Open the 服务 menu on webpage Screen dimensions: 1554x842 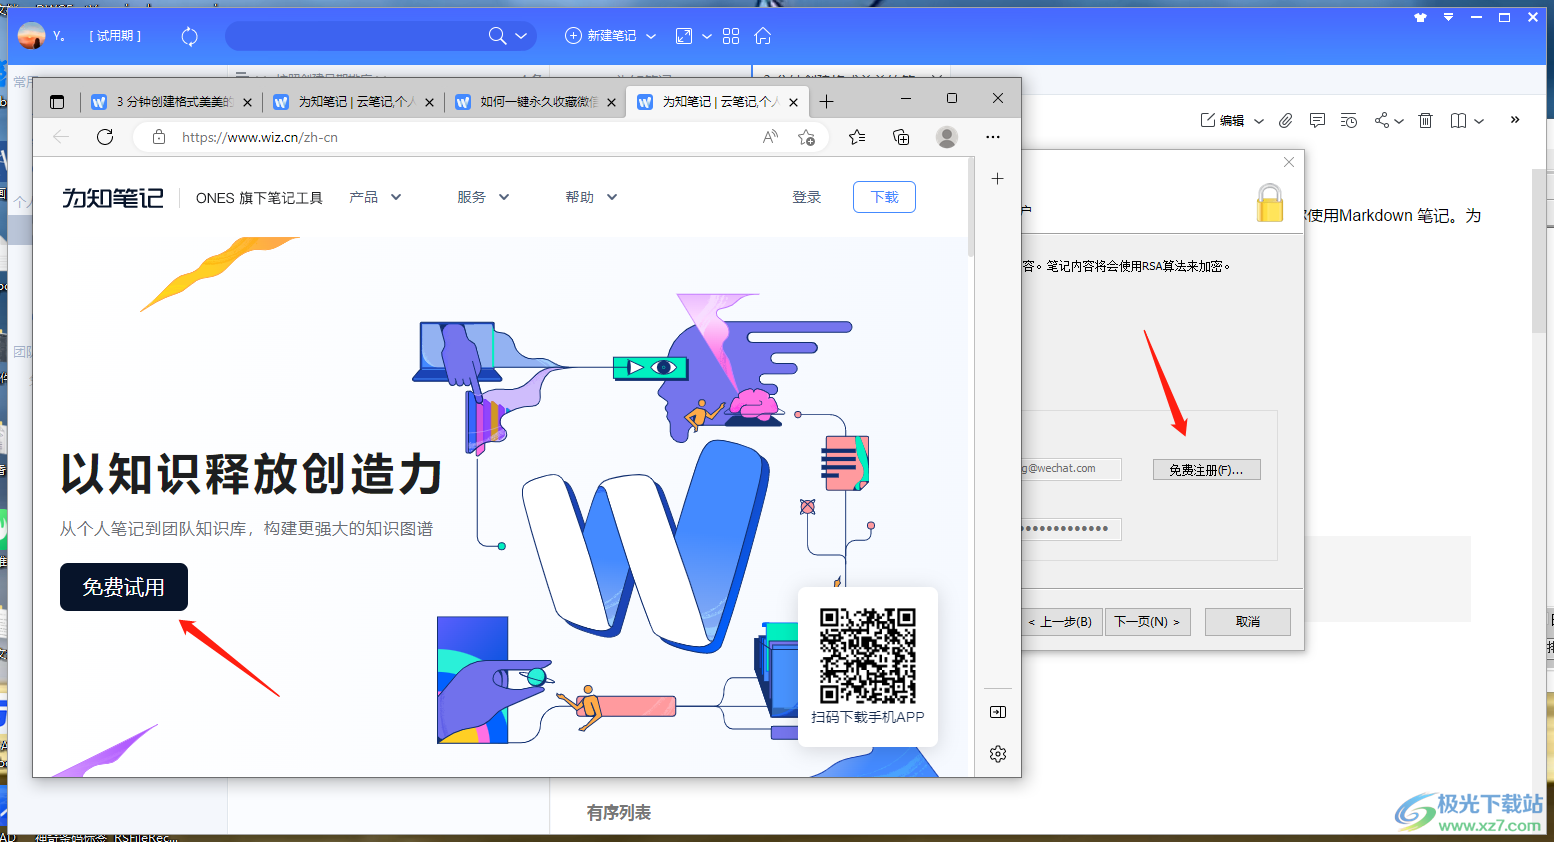[483, 197]
